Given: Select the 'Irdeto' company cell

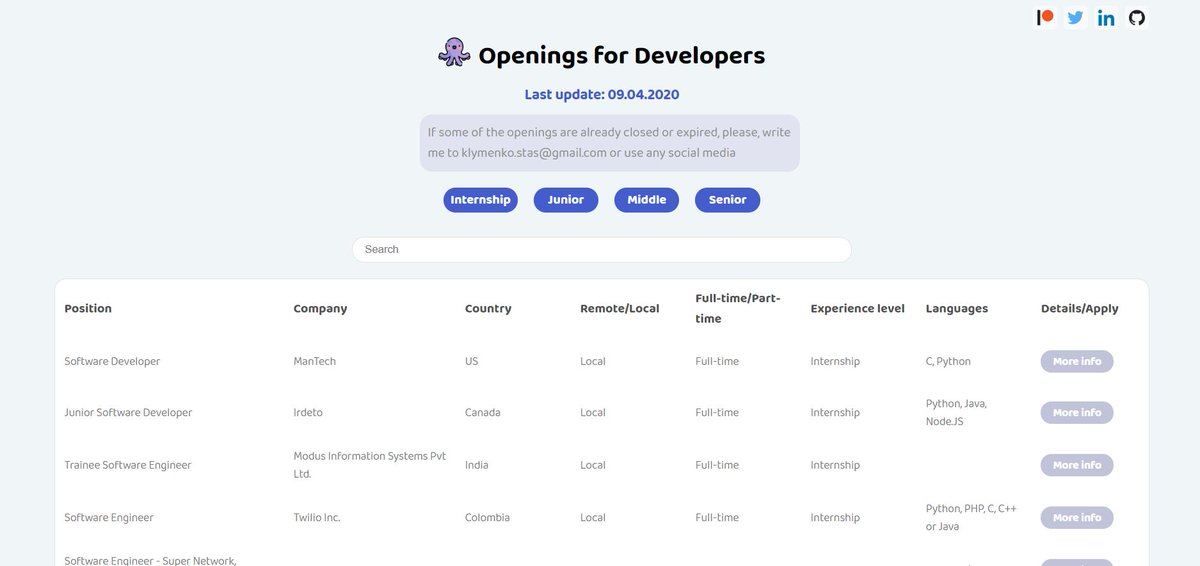Looking at the screenshot, I should [308, 412].
